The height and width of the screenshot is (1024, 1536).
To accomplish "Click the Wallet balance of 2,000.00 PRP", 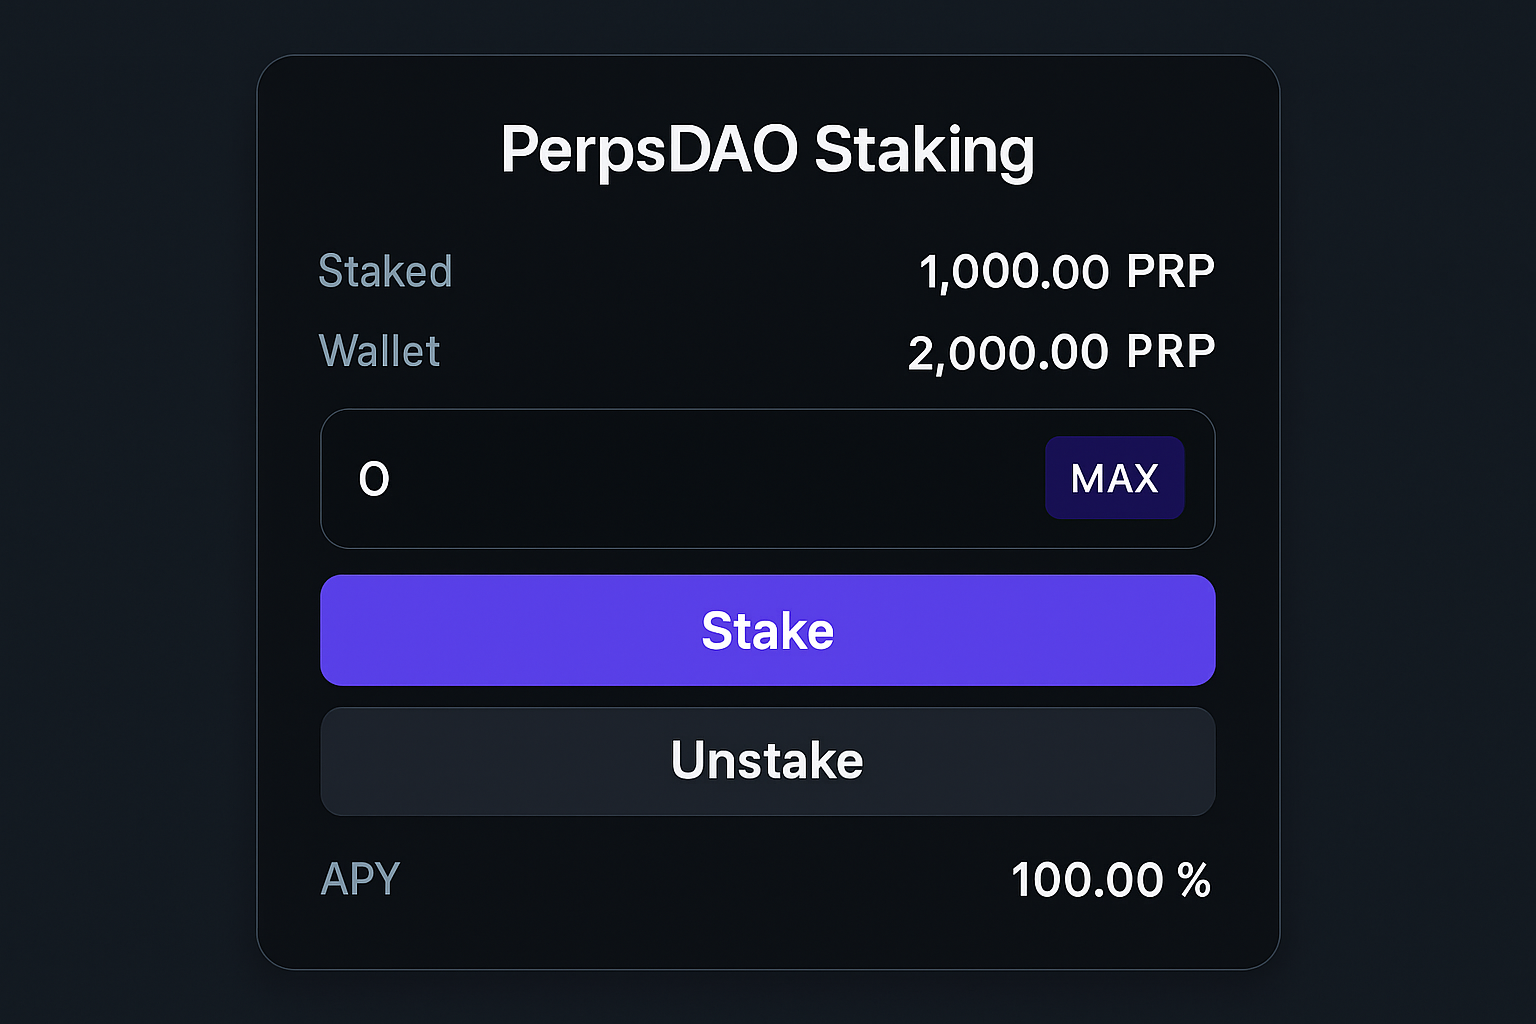I will 1061,351.
